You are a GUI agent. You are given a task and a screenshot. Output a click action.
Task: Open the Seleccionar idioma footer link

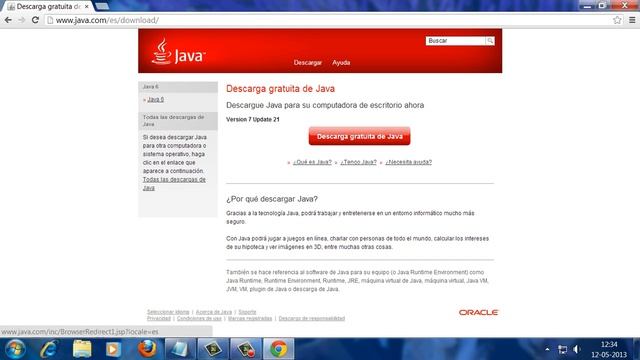[168, 312]
